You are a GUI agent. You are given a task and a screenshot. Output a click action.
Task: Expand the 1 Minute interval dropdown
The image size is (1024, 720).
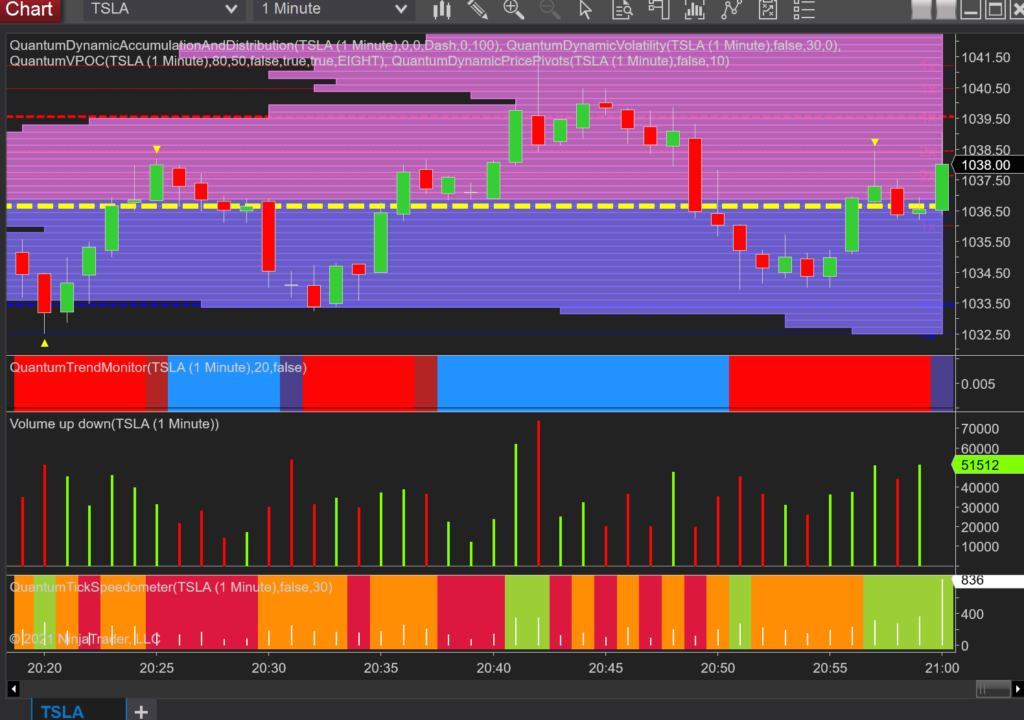(333, 9)
